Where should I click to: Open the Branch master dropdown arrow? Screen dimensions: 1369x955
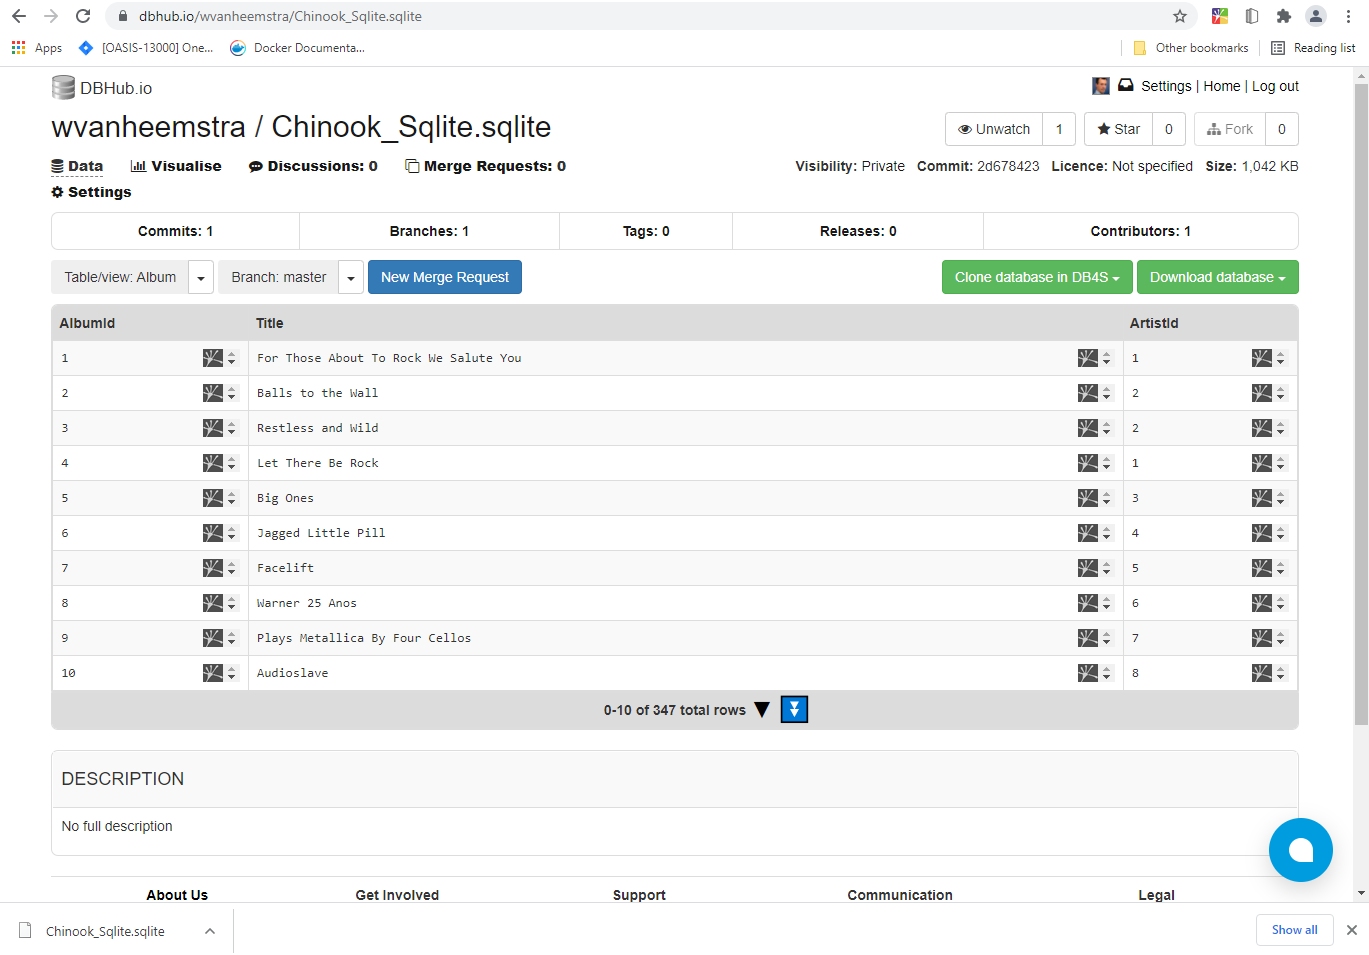tap(351, 277)
